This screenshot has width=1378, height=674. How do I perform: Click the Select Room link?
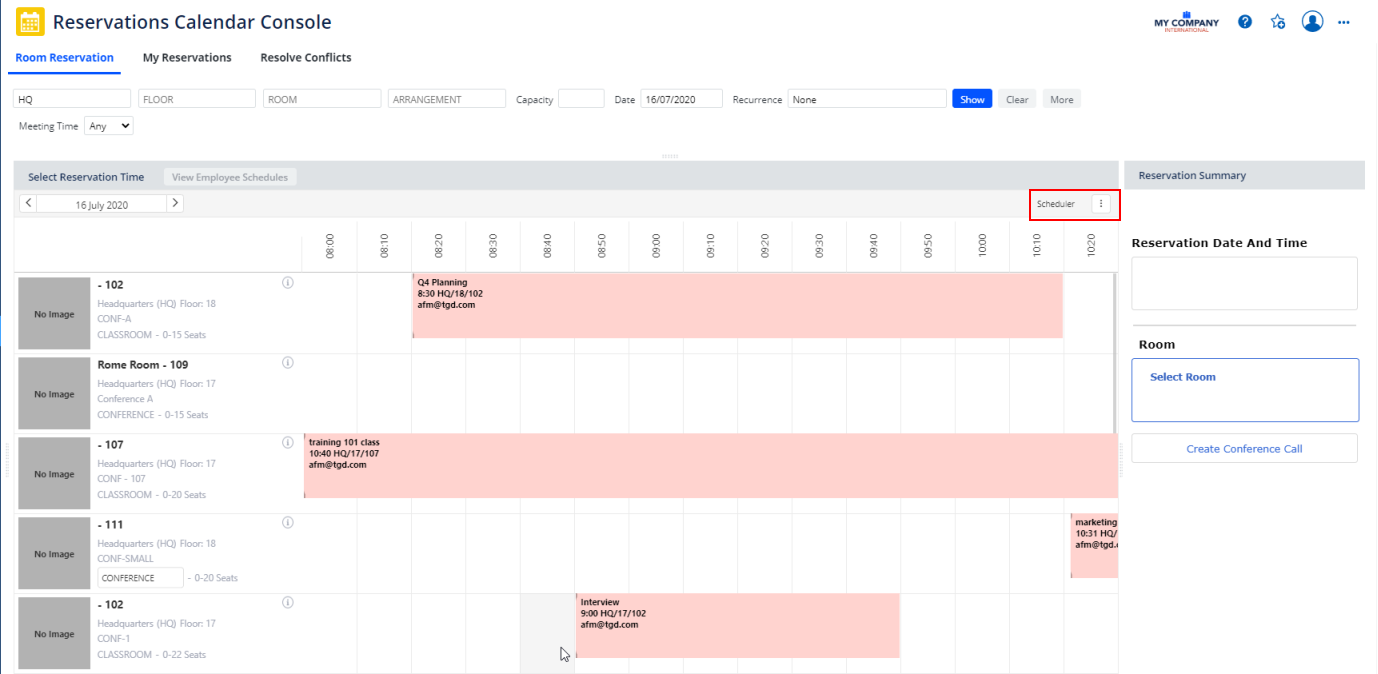pos(1183,377)
